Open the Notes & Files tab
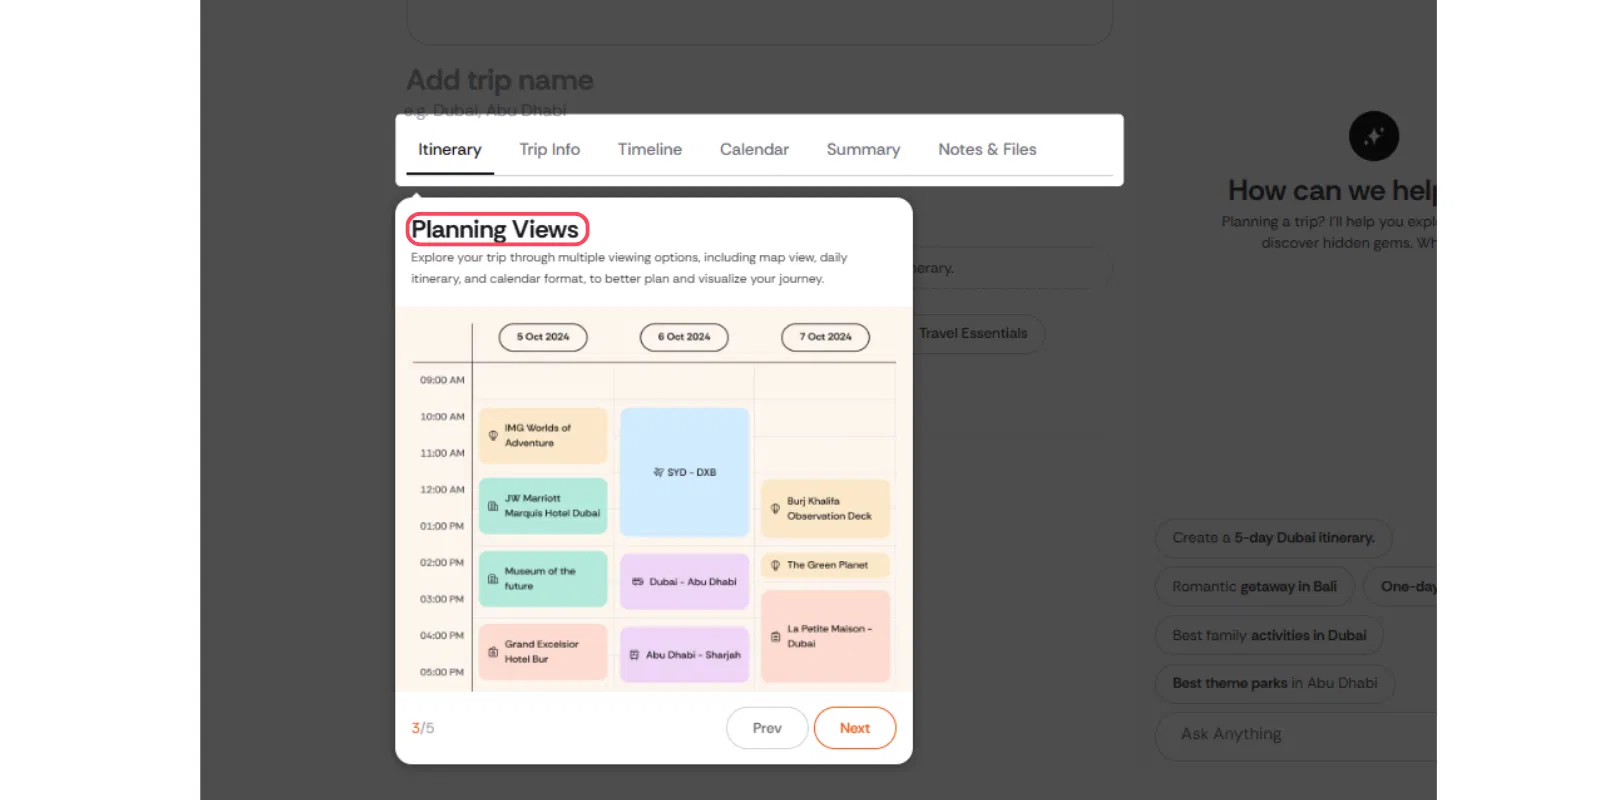1600x800 pixels. 987,150
